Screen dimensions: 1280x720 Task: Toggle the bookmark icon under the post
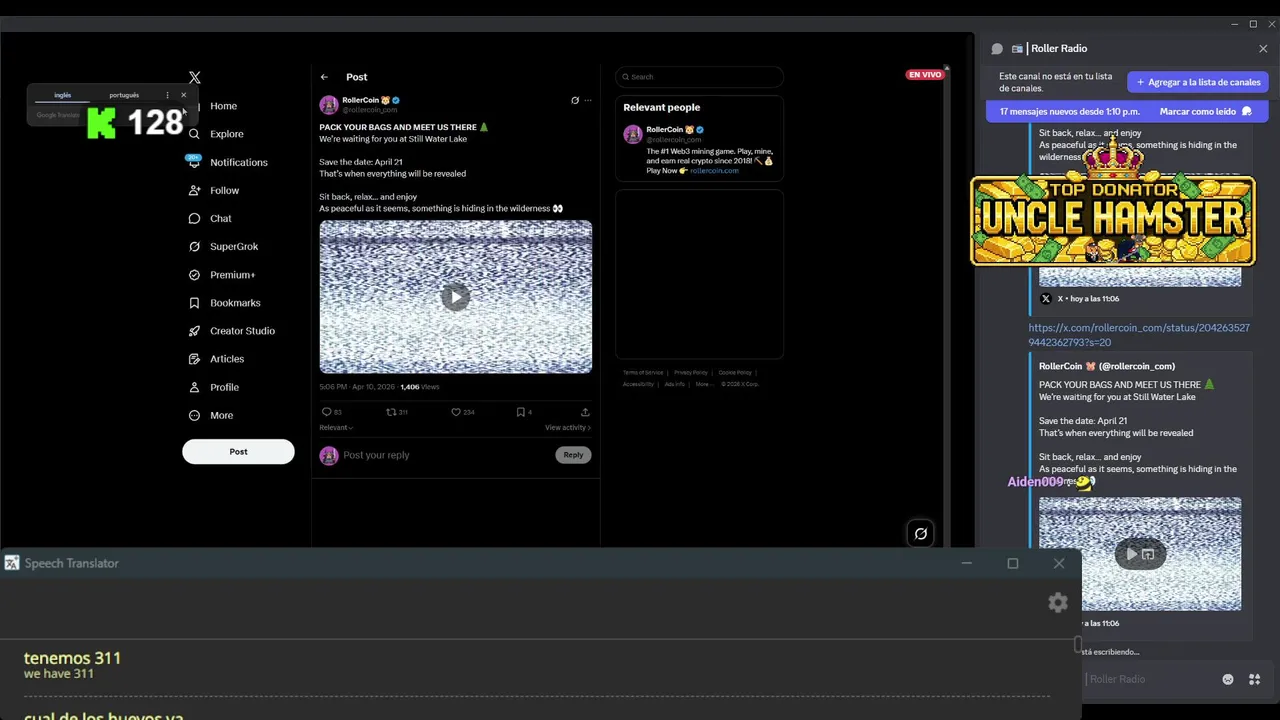click(520, 412)
